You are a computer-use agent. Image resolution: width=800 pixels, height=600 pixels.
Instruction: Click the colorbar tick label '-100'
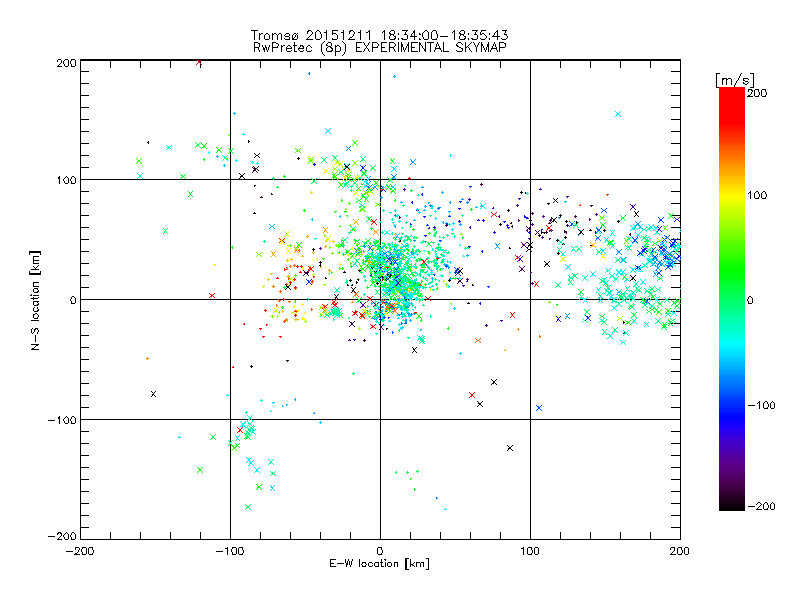tap(761, 405)
